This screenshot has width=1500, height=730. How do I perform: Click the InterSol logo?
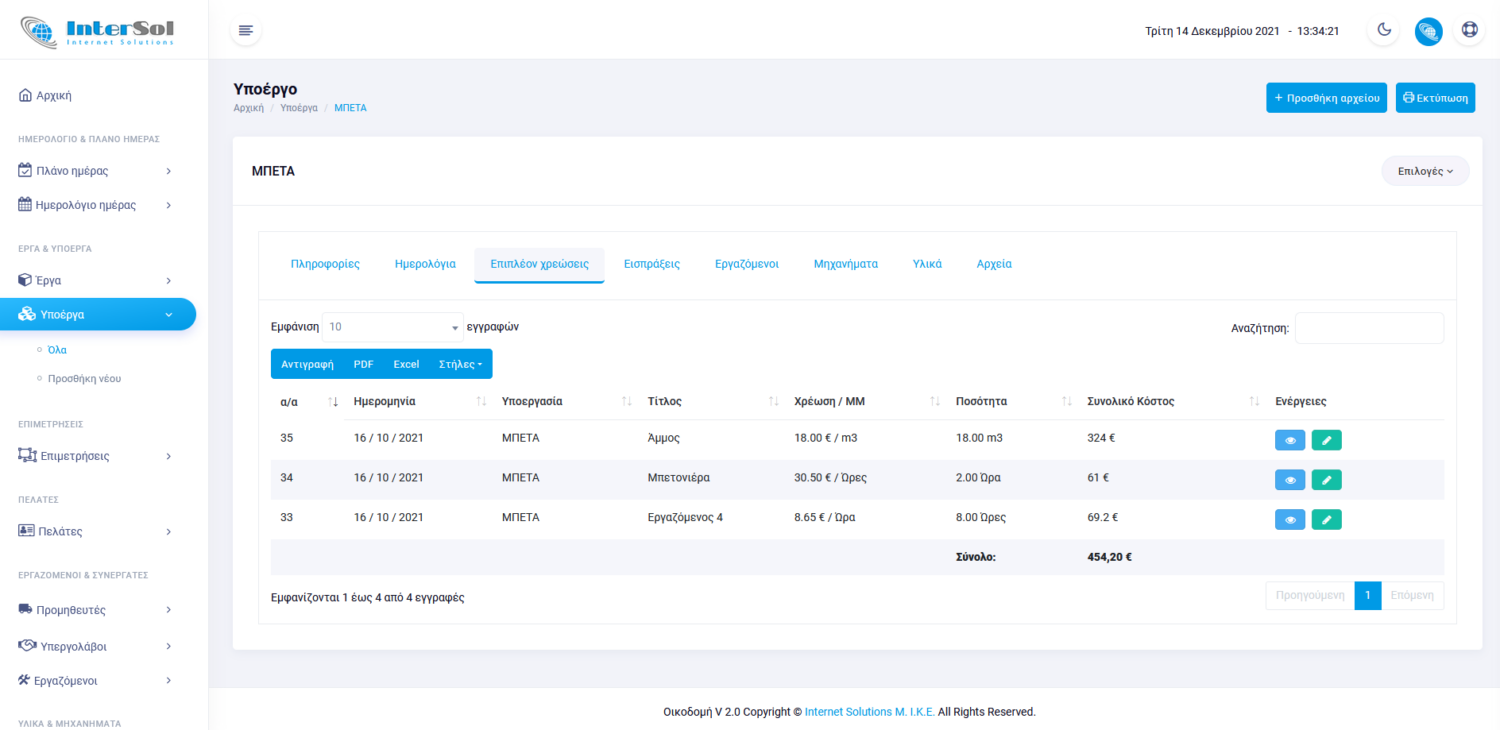(98, 30)
